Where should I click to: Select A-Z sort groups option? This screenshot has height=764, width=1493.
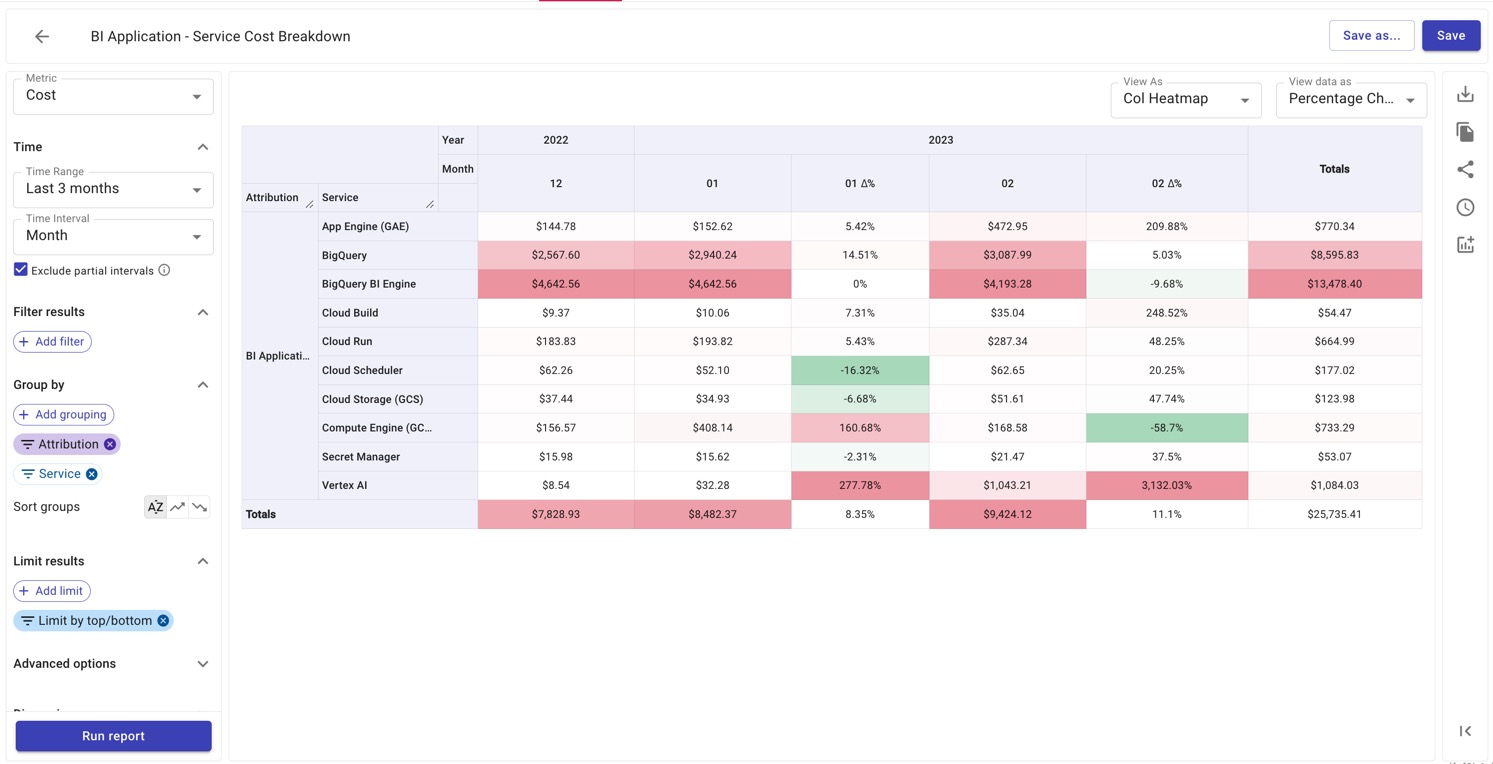[x=155, y=507]
